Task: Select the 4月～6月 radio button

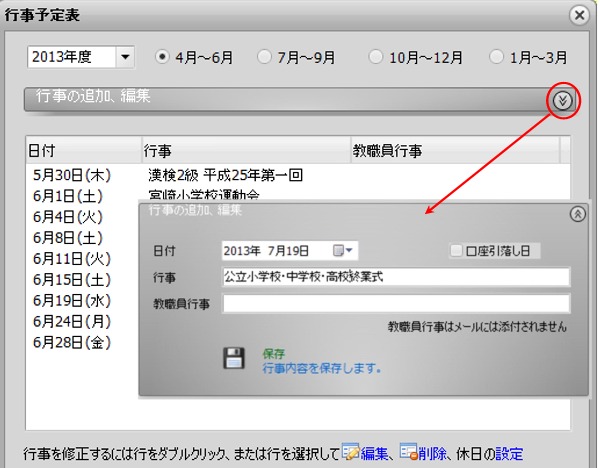Action: tap(163, 57)
